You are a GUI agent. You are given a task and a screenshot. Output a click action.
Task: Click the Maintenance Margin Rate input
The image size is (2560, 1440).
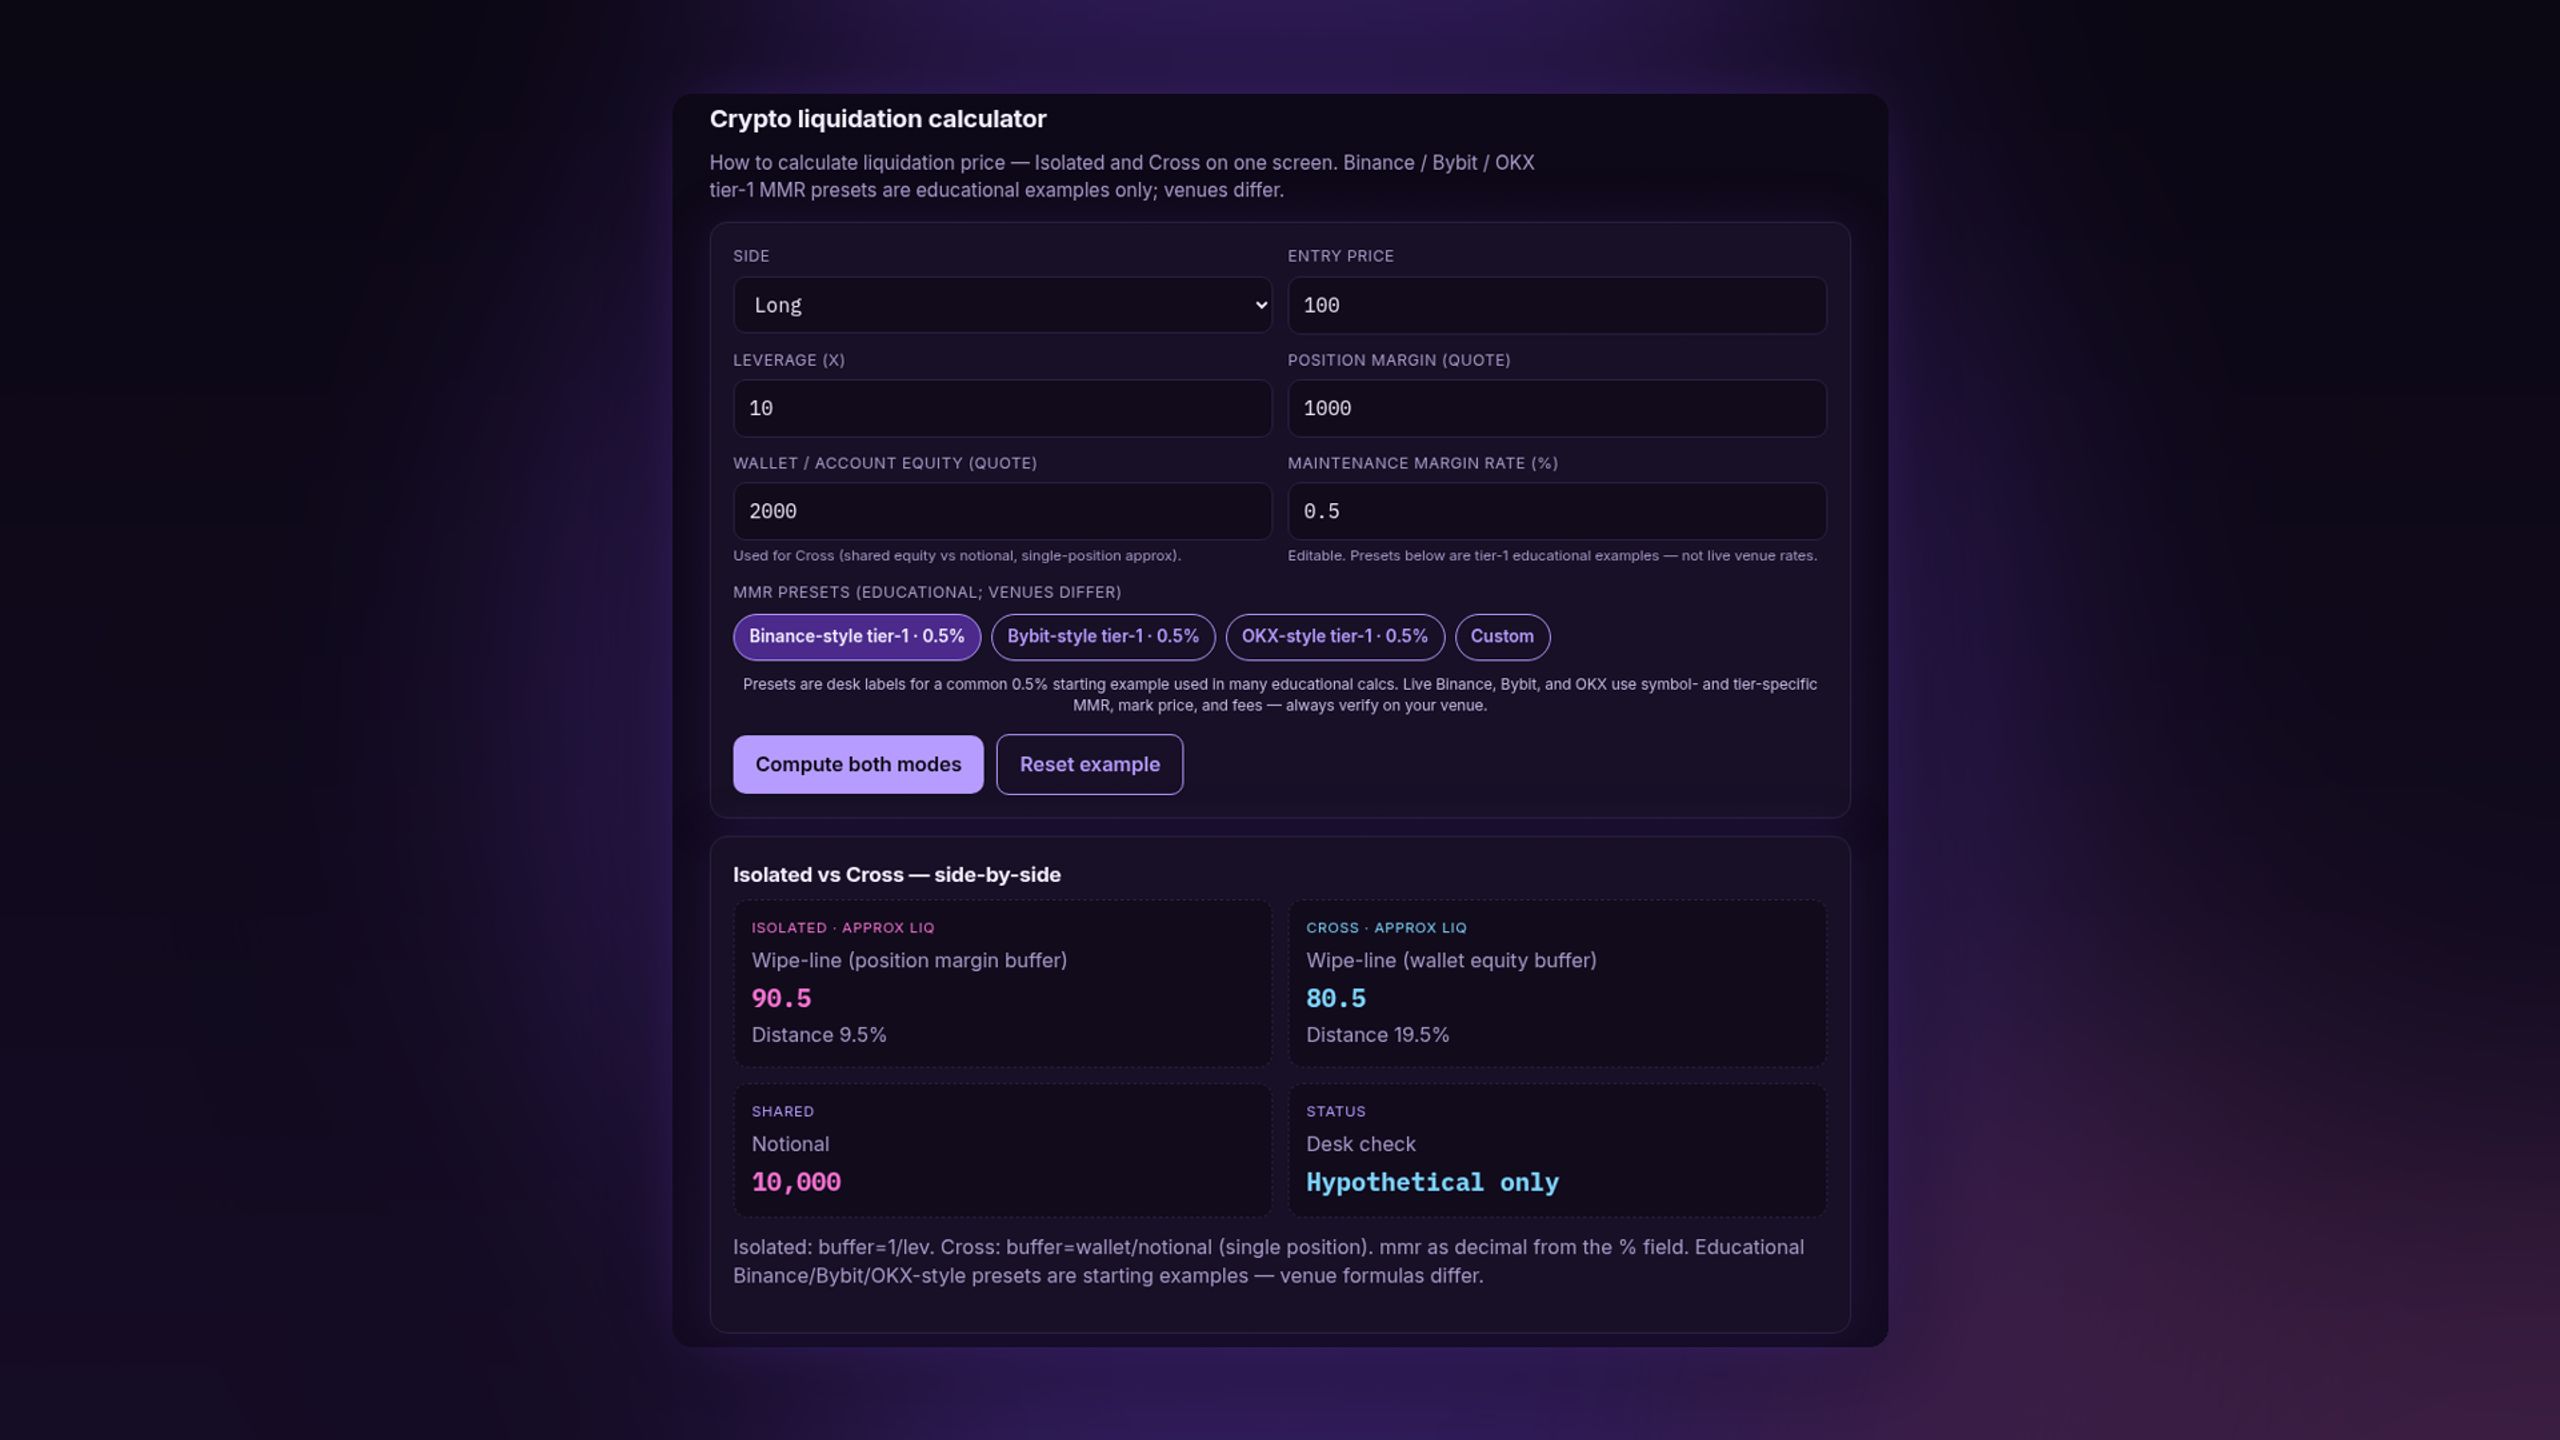(1556, 511)
